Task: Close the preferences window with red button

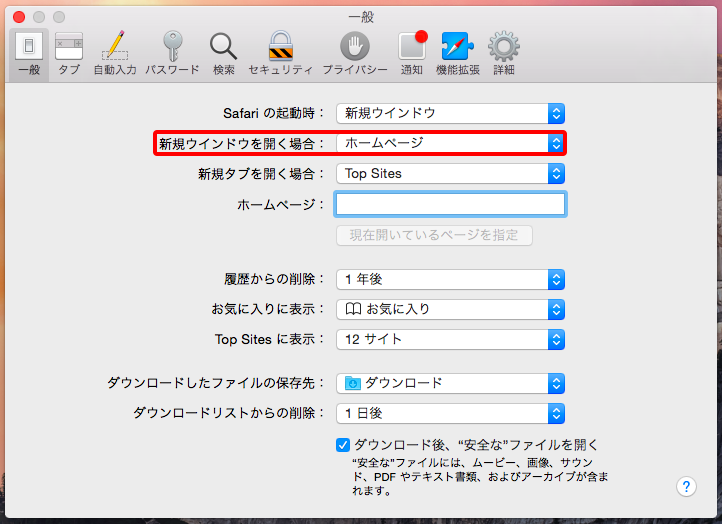Action: (19, 17)
